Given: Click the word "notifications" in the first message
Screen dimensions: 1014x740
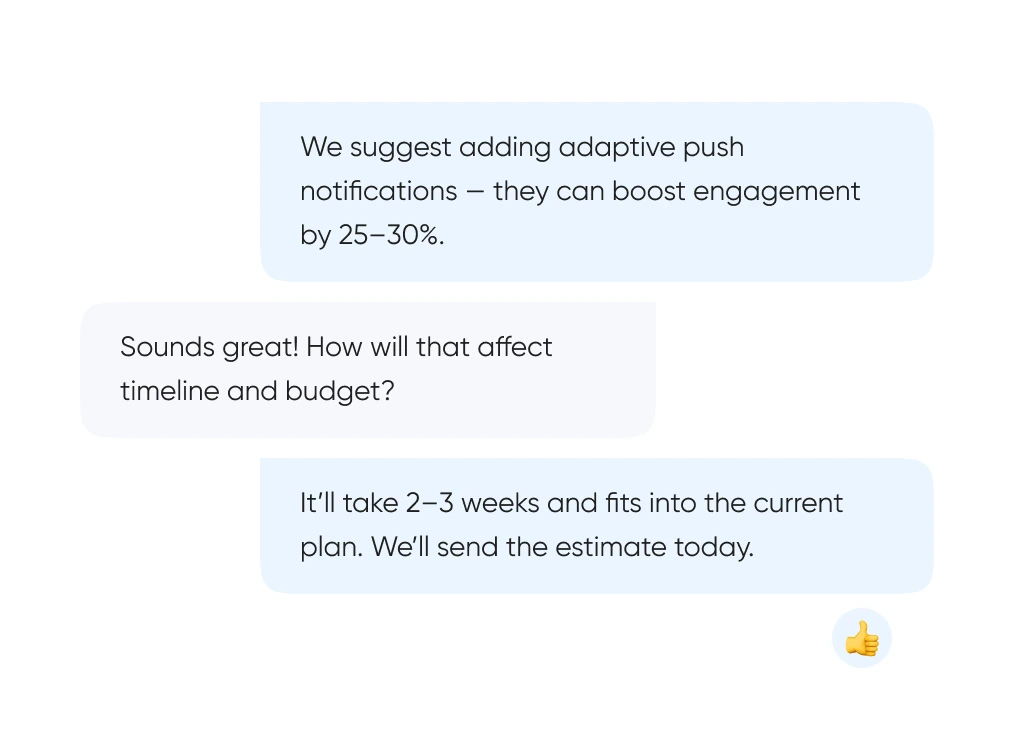Looking at the screenshot, I should coord(379,191).
